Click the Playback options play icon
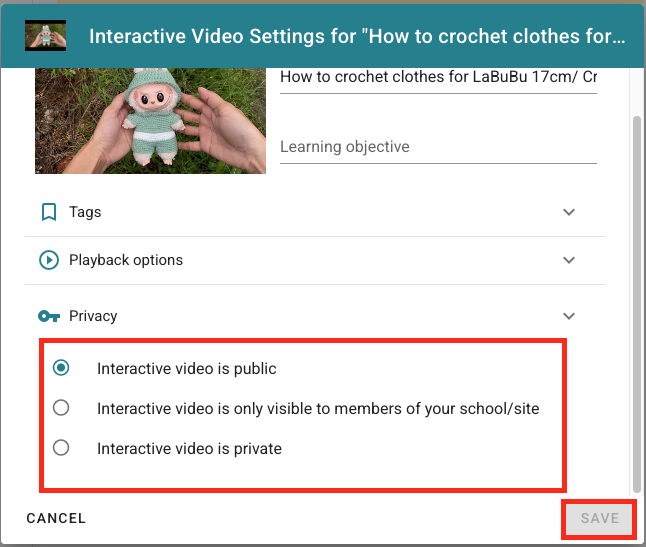The image size is (646, 547). 49,260
